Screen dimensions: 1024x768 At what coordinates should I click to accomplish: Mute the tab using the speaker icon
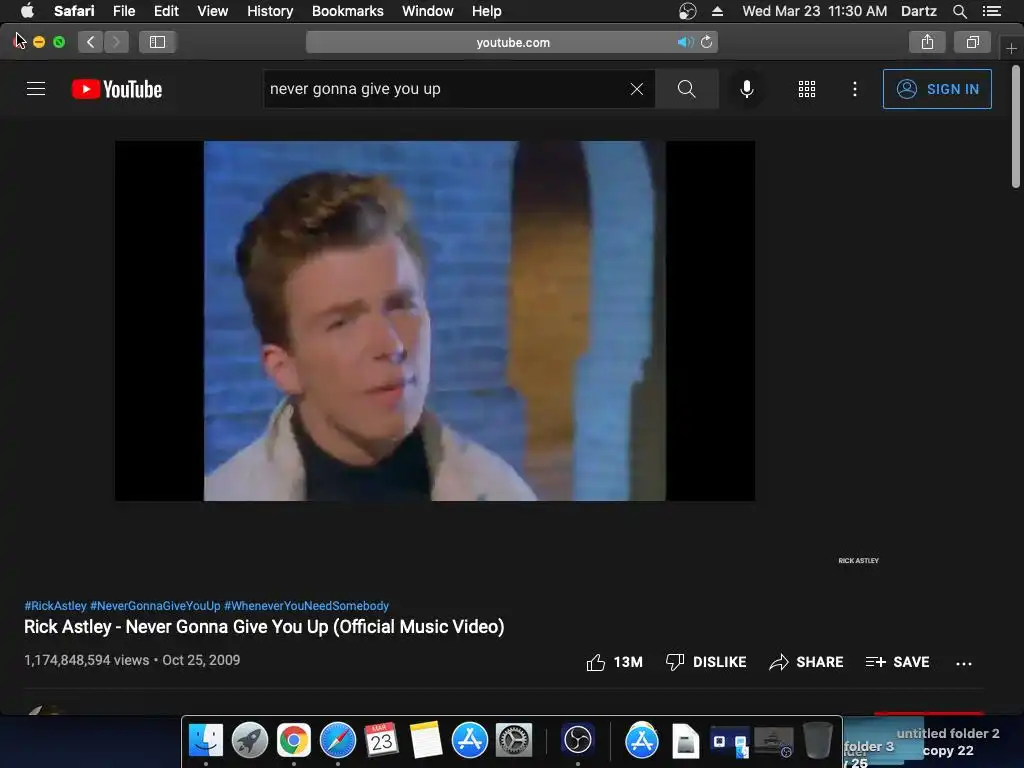point(684,42)
